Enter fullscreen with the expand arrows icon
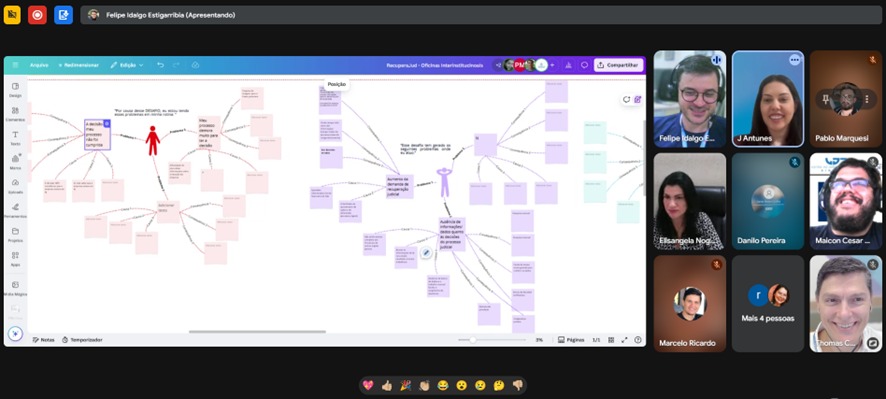The image size is (886, 399). click(624, 340)
